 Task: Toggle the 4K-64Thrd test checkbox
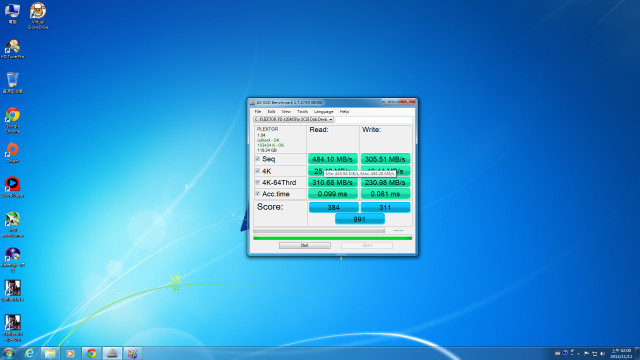258,182
